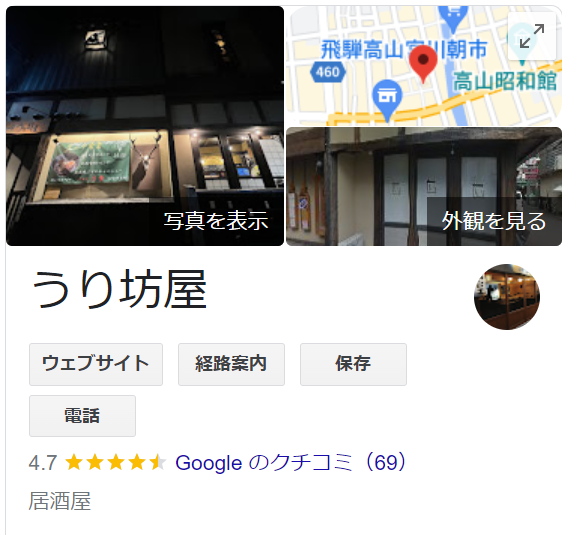Screen dimensions: 562x535
Task: Expand the map with the arrows icon
Action: tap(532, 36)
